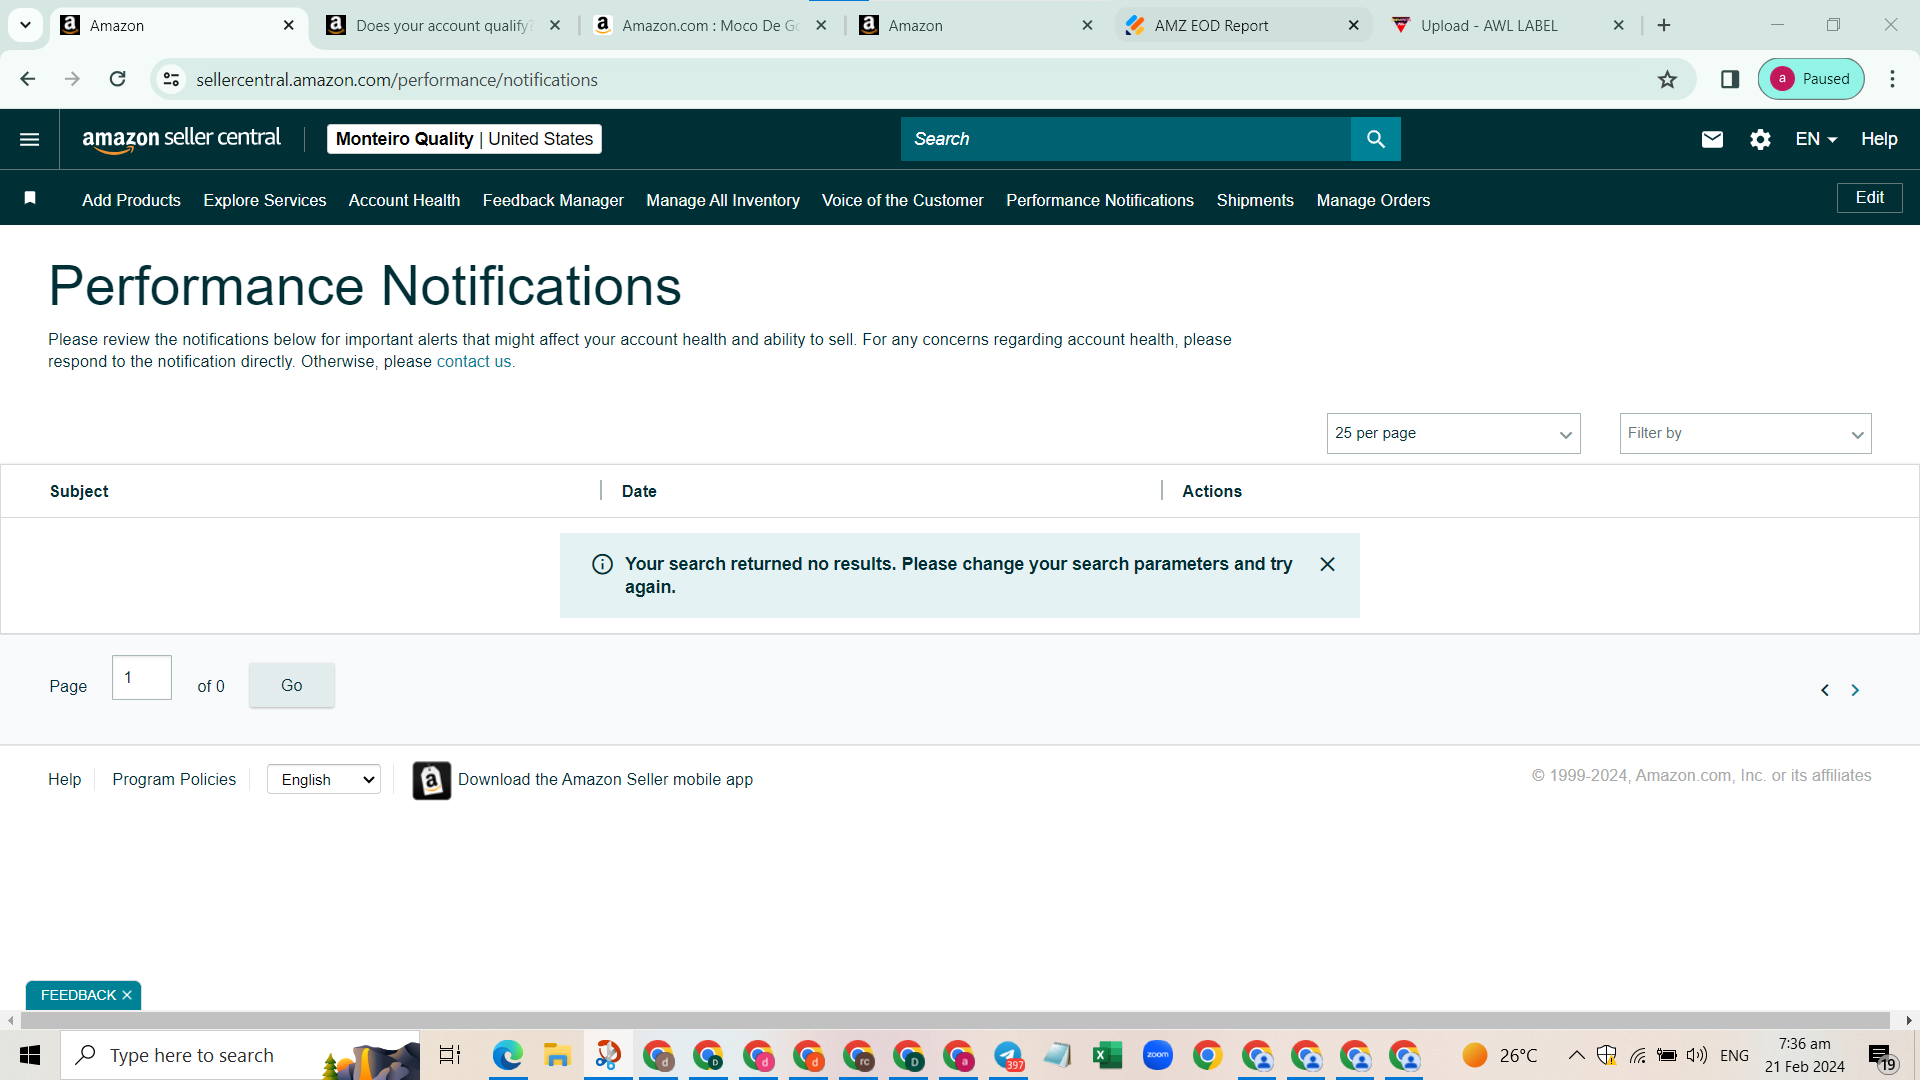Click Download the Amazon Seller mobile app

pyautogui.click(x=605, y=780)
